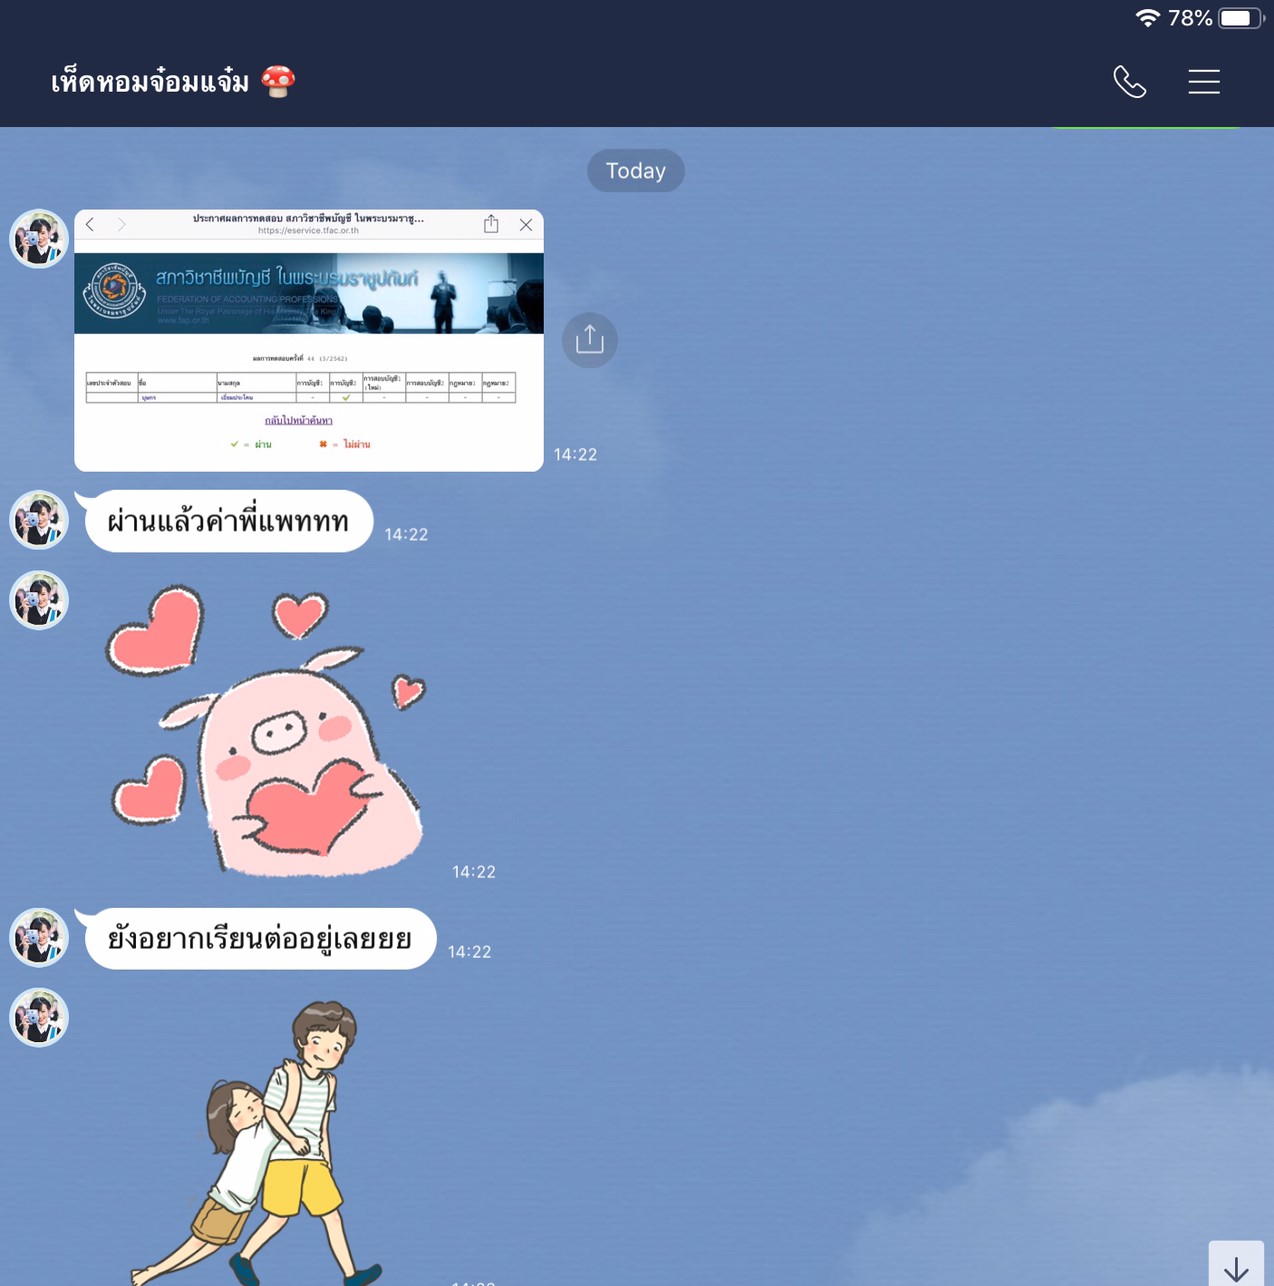This screenshot has height=1286, width=1274.
Task: Tap the chat name 'เห็ดหอมจ๋อมแจ๋ม'
Action: point(150,82)
